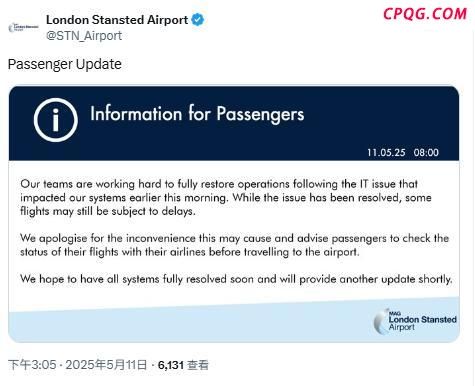The image size is (475, 386).
Task: Click the 11.05.25 date in banner
Action: pyautogui.click(x=386, y=153)
